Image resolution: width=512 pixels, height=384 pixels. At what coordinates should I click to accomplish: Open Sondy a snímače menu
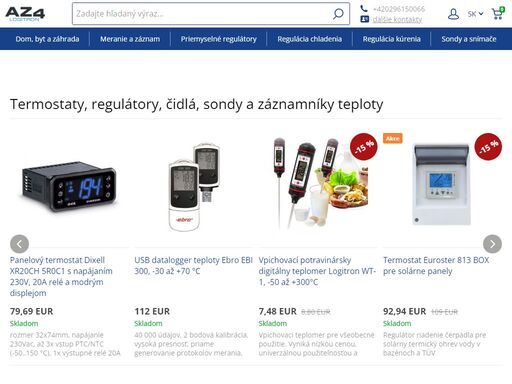pos(469,39)
